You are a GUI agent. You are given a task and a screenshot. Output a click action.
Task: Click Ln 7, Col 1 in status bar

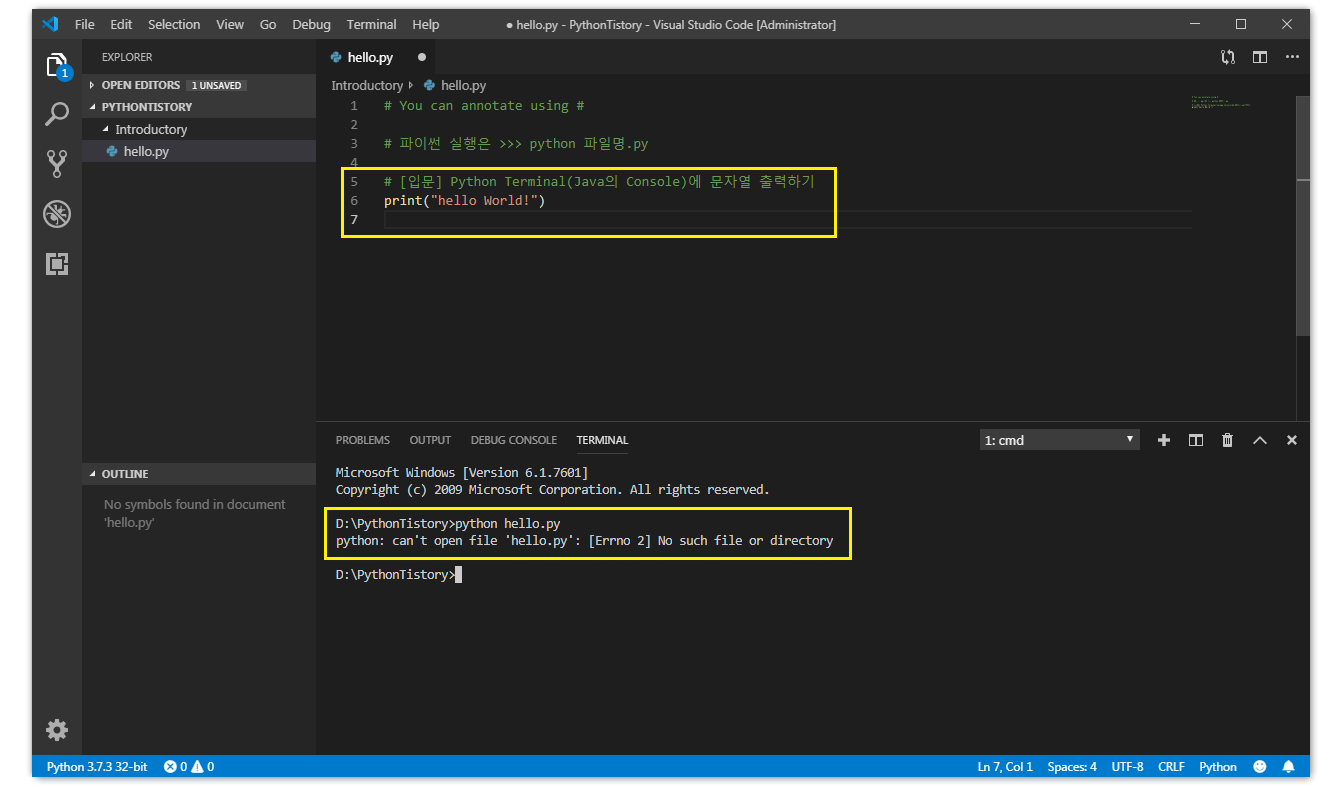1005,767
